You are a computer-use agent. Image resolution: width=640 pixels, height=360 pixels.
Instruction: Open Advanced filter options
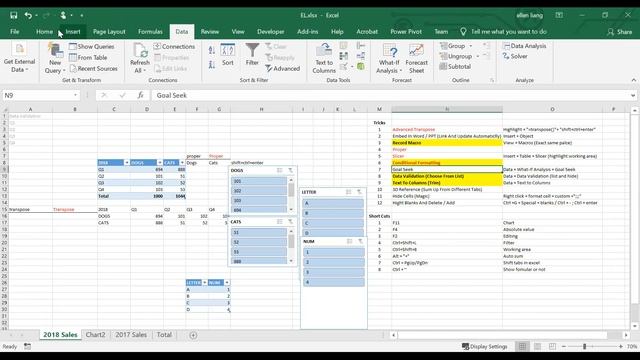coord(283,69)
